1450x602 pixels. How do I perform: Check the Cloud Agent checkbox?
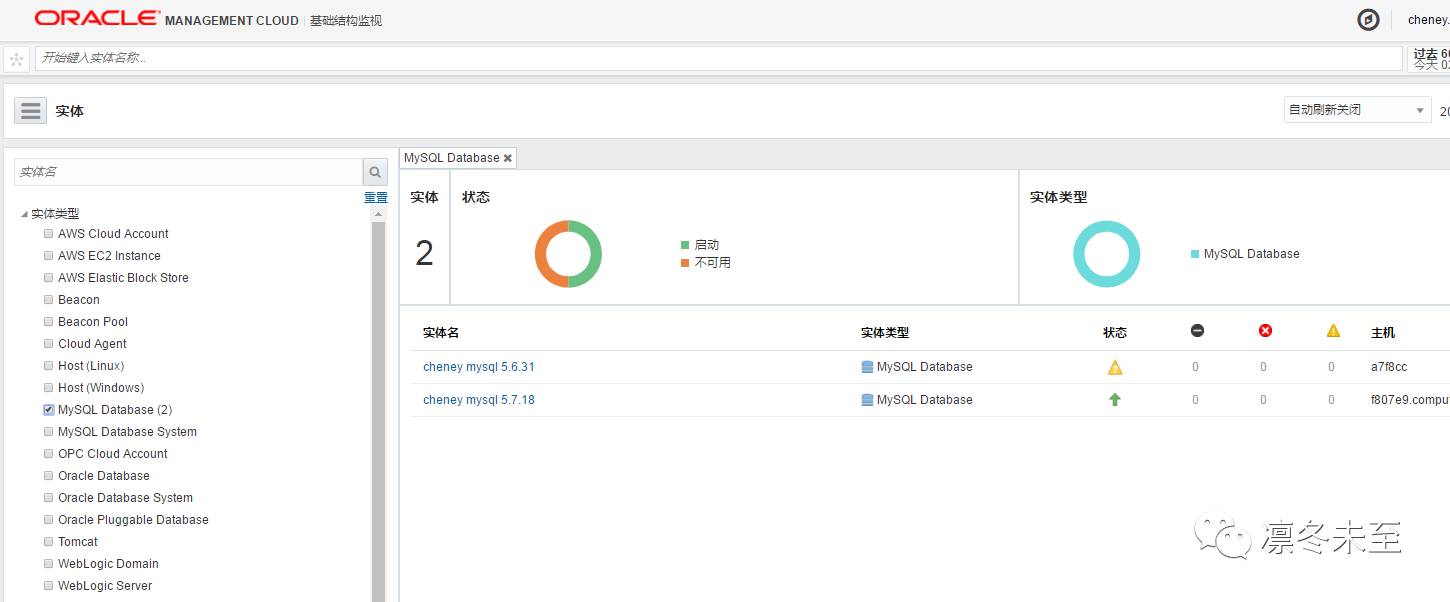tap(48, 344)
